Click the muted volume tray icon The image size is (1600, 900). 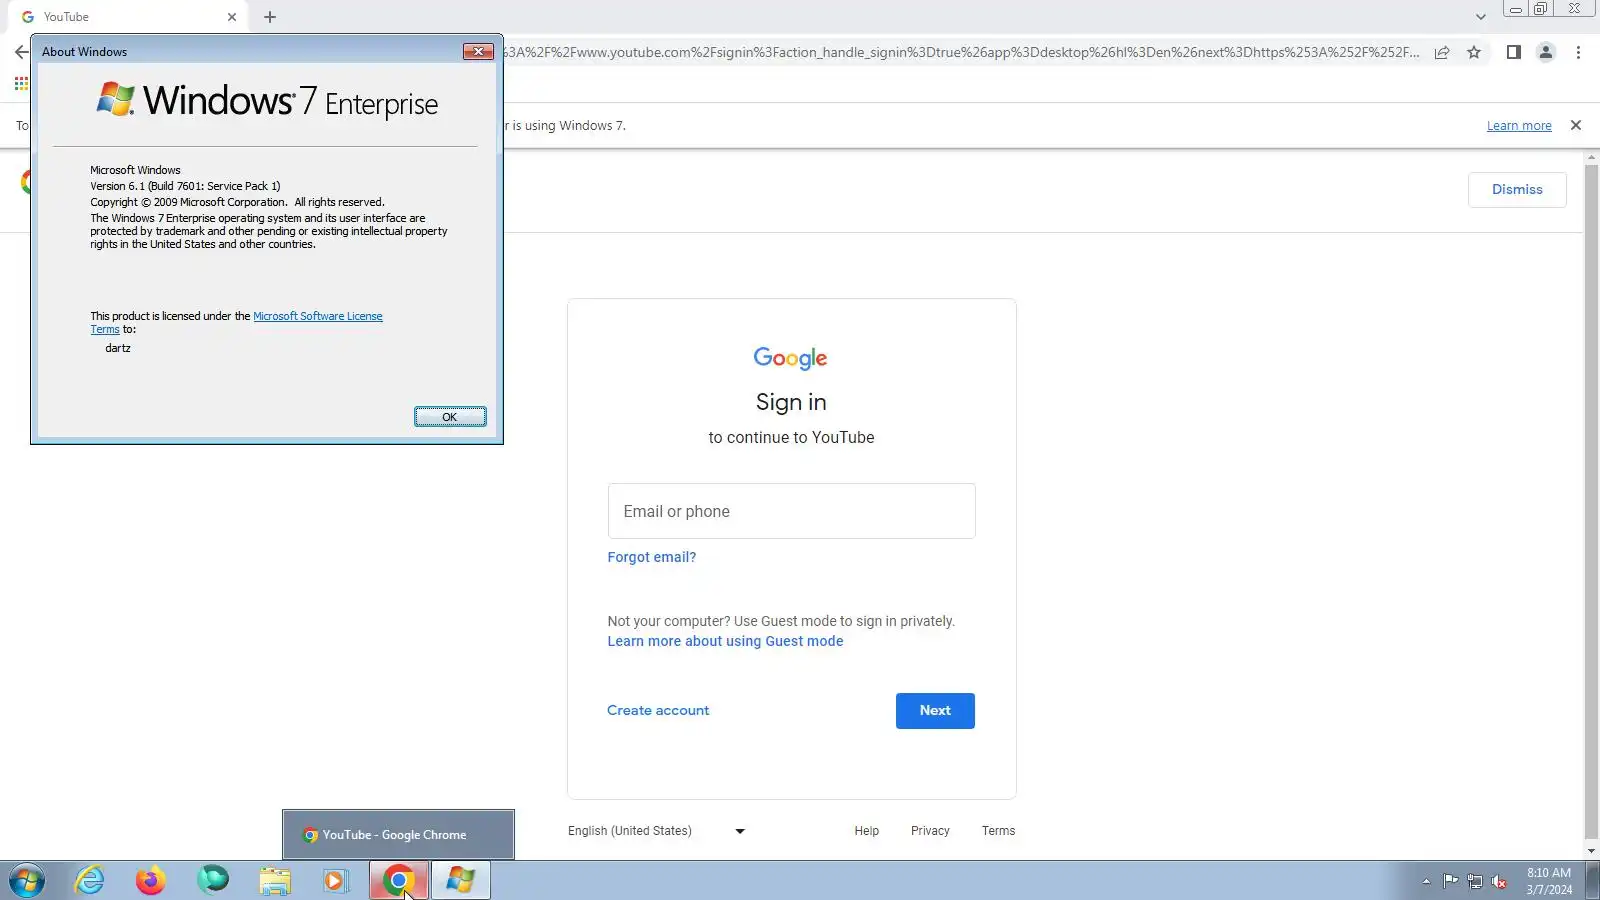click(1499, 881)
